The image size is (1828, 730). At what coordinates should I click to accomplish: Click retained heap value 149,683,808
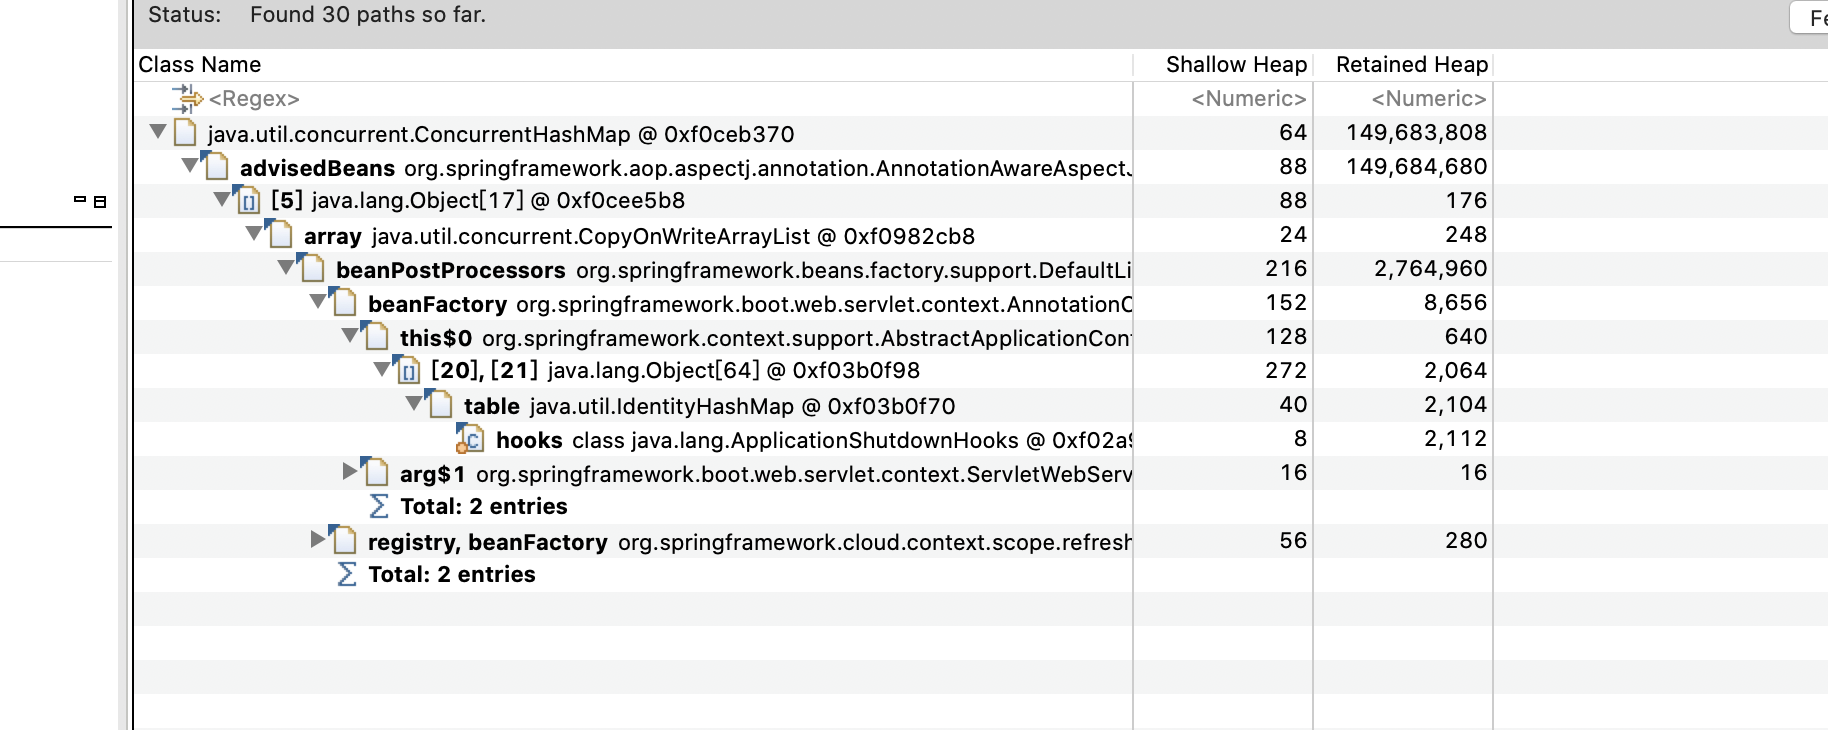click(x=1416, y=132)
